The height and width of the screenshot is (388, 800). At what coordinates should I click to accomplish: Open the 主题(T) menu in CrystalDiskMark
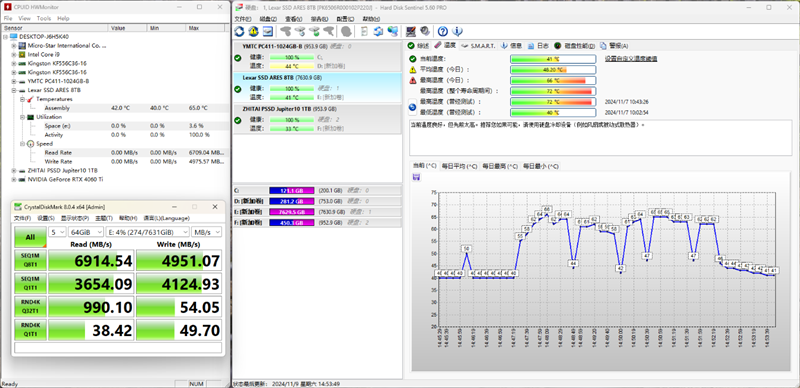[104, 218]
